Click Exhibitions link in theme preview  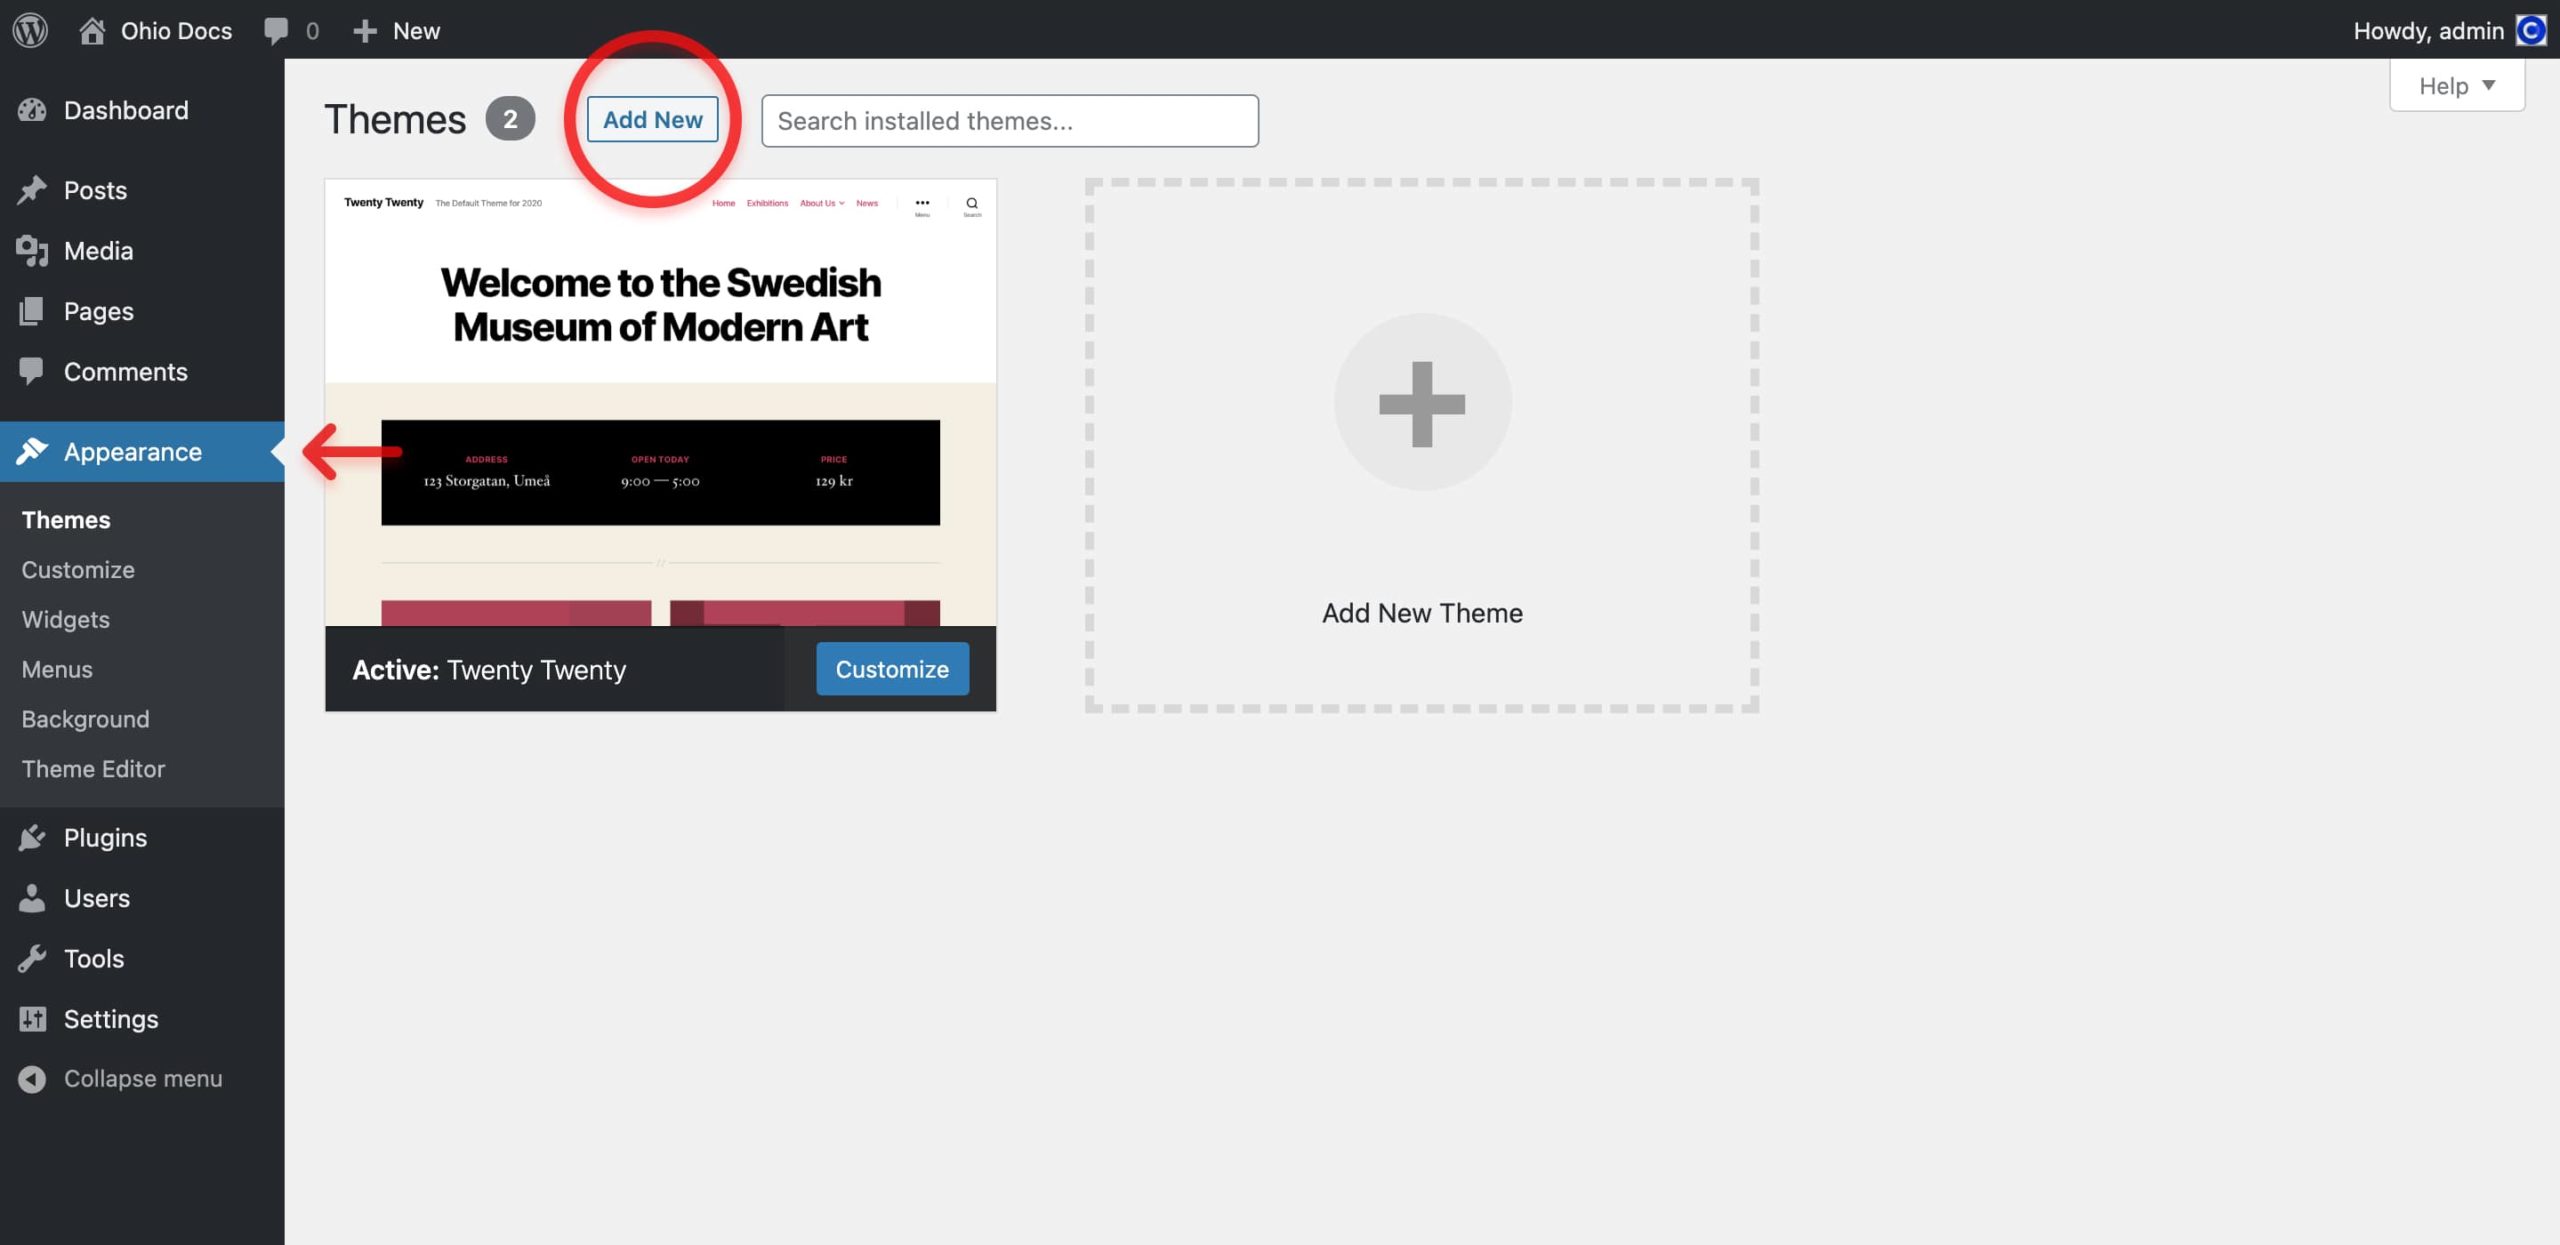click(x=767, y=203)
